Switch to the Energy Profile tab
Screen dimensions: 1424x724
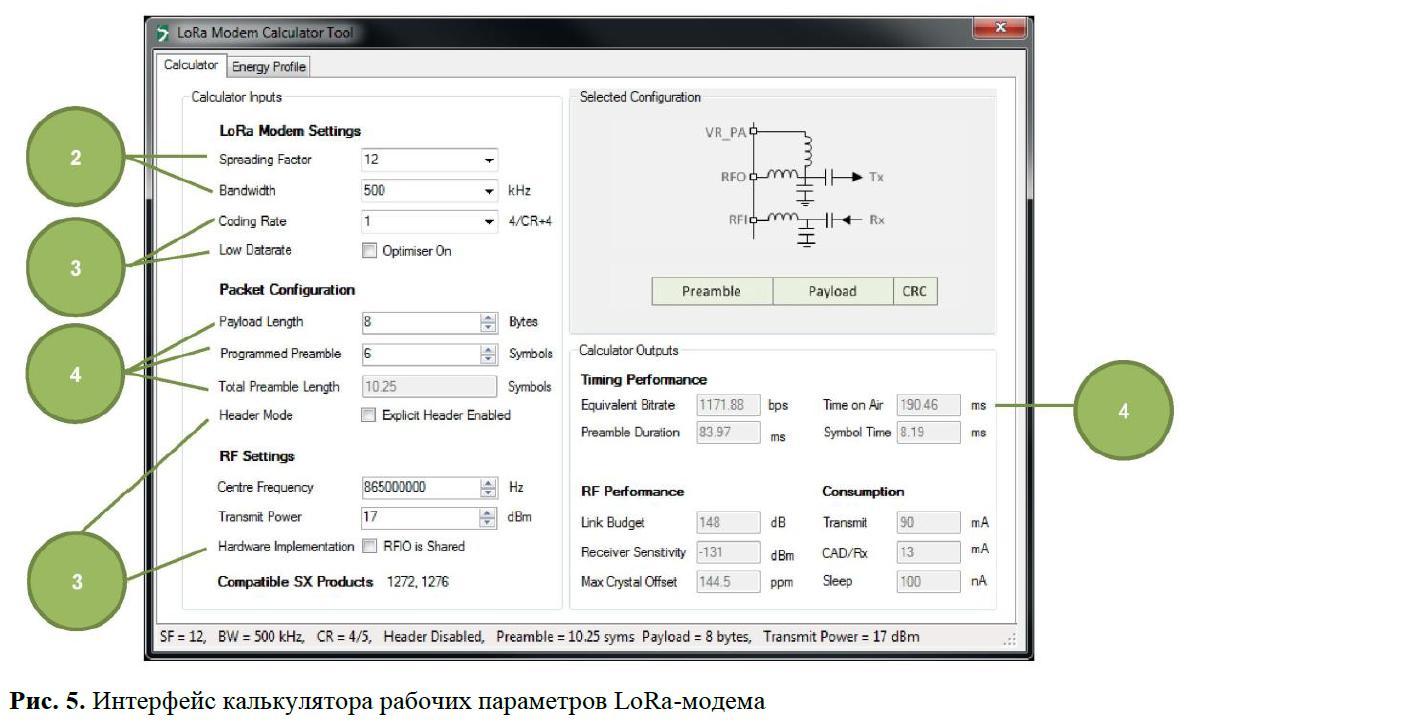coord(269,67)
